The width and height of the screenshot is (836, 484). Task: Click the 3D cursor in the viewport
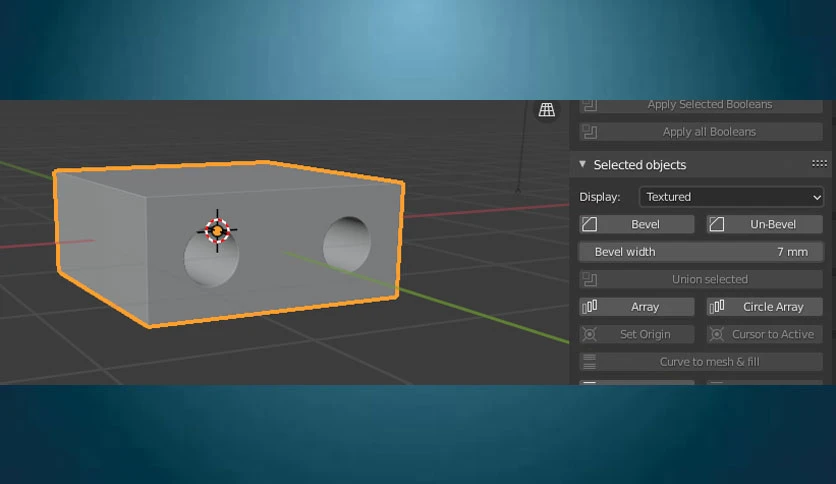coord(217,231)
